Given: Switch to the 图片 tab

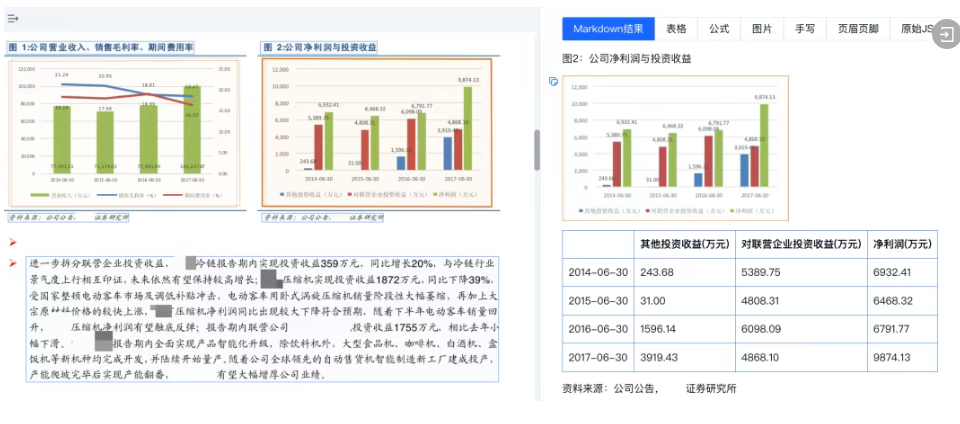Looking at the screenshot, I should 762,29.
